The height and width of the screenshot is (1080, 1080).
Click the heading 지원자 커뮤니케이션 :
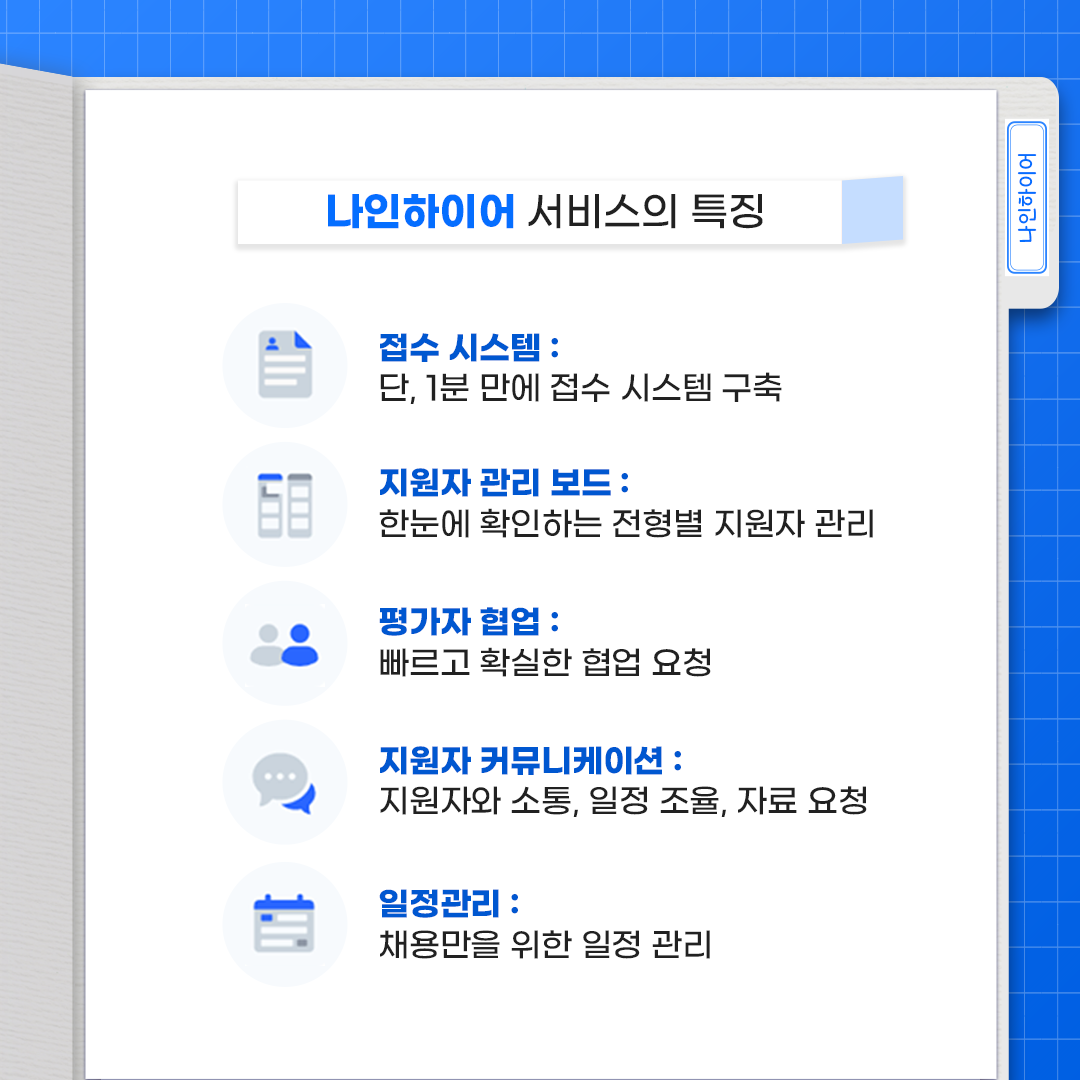[x=530, y=761]
